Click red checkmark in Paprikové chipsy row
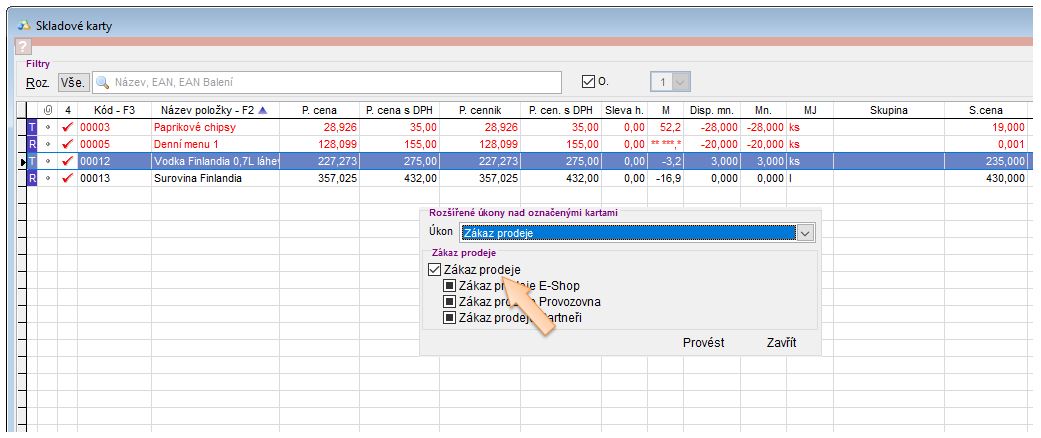The width and height of the screenshot is (1041, 438). pyautogui.click(x=68, y=128)
